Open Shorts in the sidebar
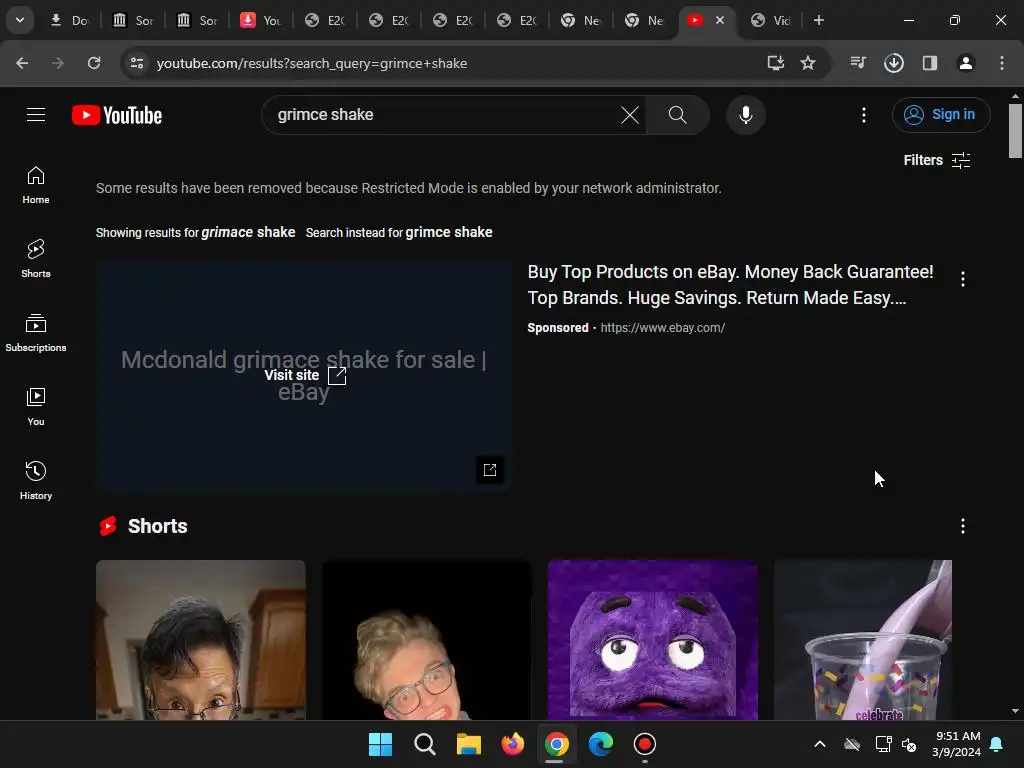This screenshot has height=768, width=1024. pyautogui.click(x=36, y=259)
